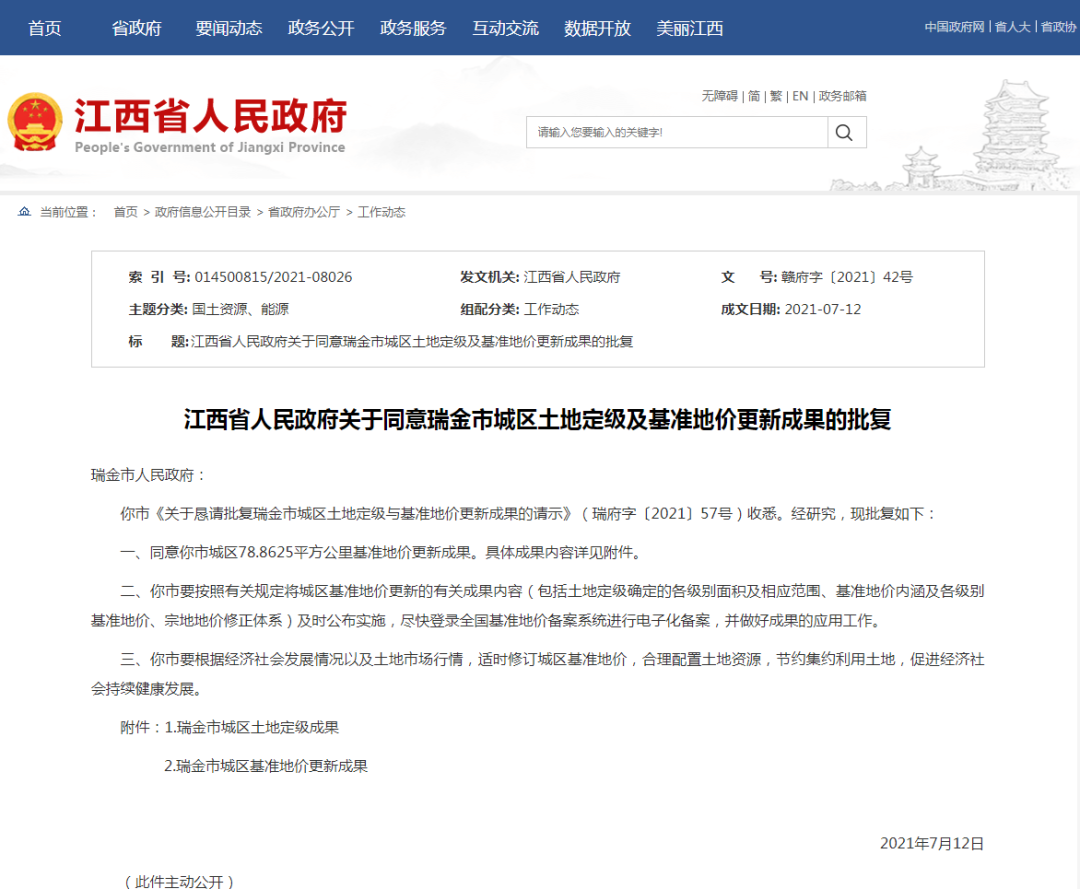Click the home icon in the breadcrumb
The image size is (1080, 889).
[24, 211]
